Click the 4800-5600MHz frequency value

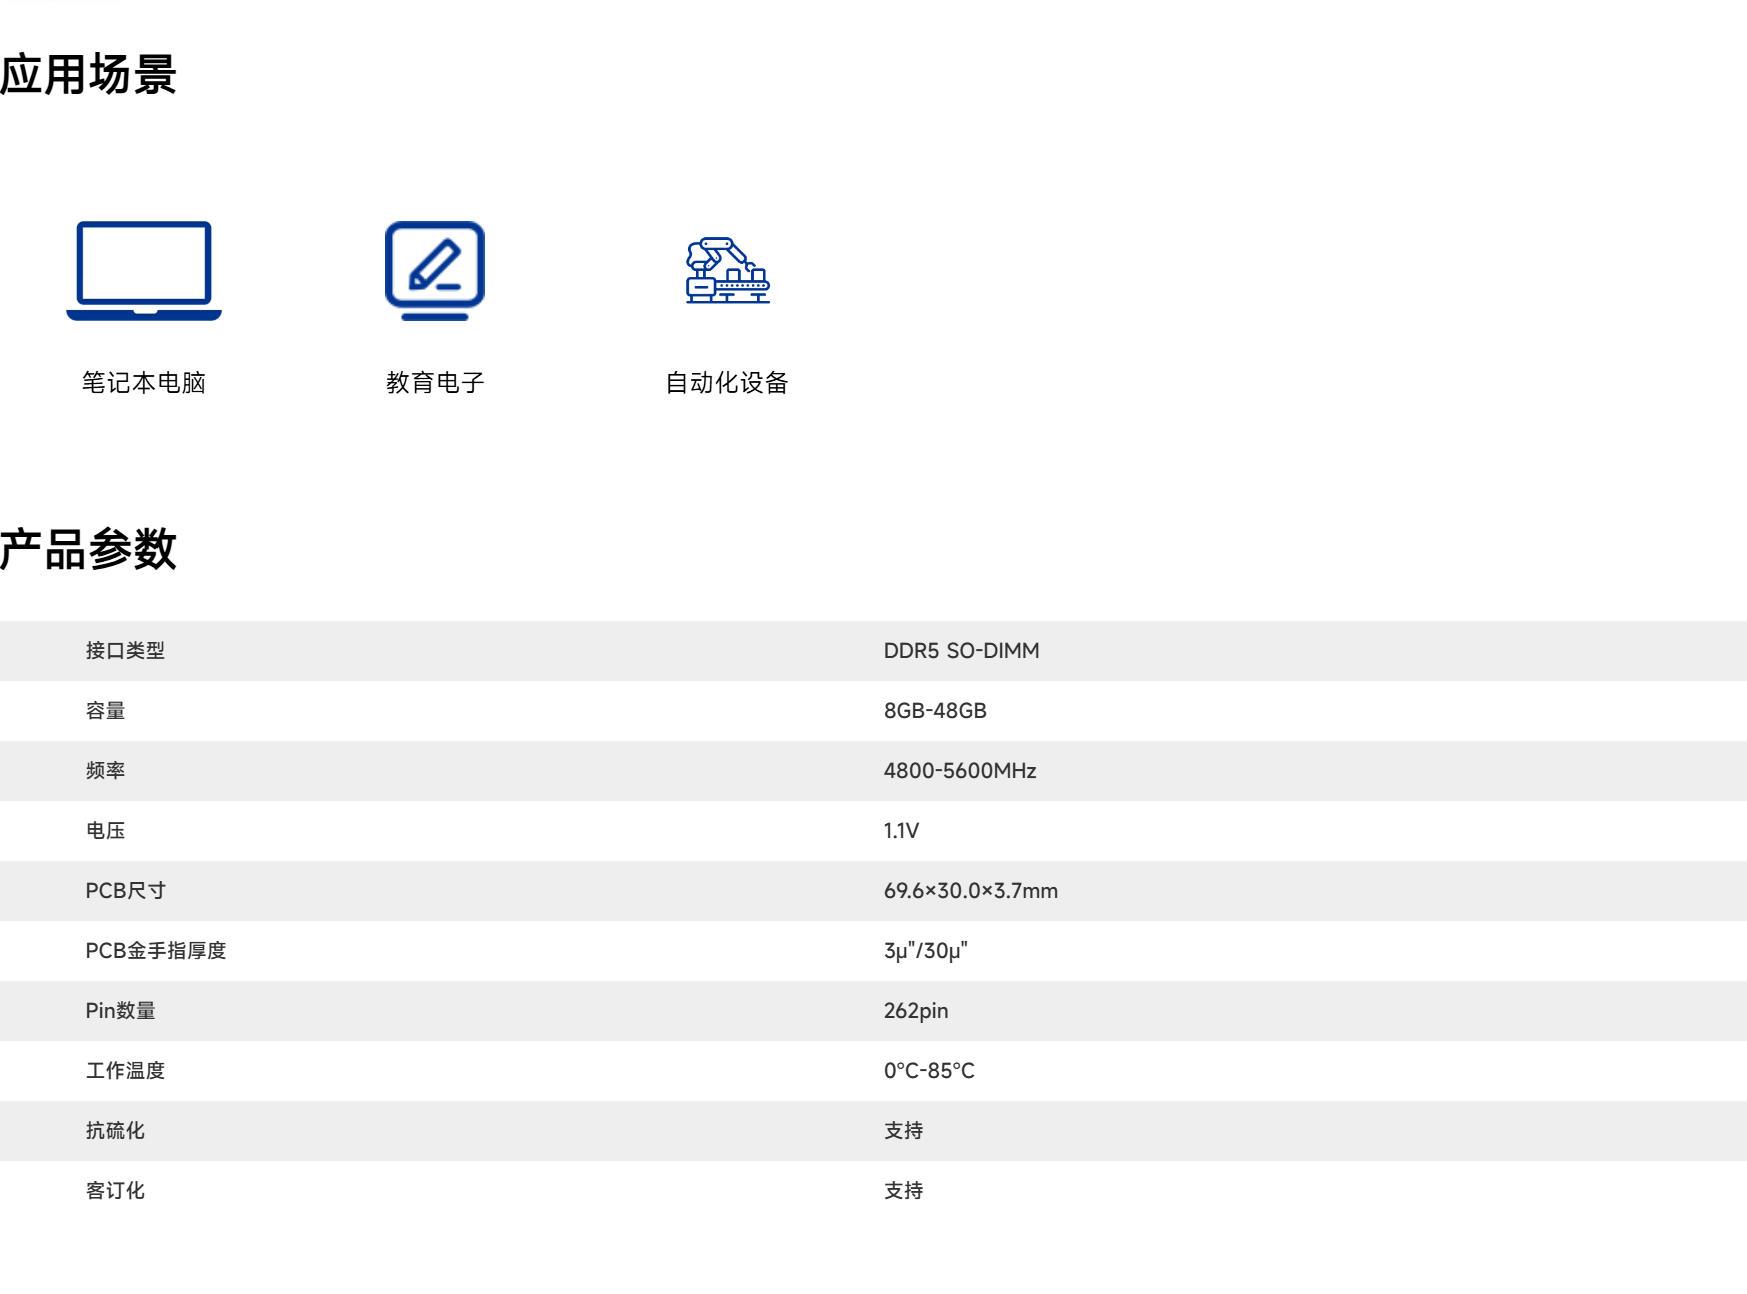click(960, 771)
